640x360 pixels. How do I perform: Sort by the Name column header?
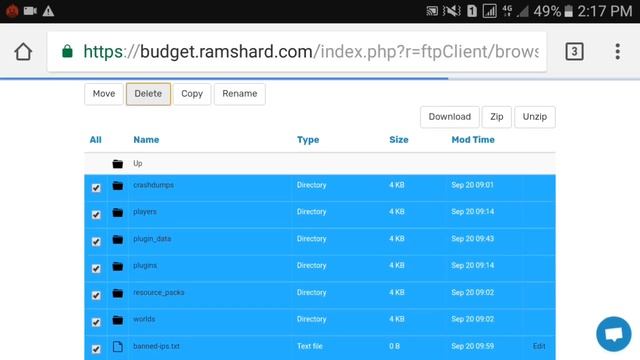click(x=146, y=140)
